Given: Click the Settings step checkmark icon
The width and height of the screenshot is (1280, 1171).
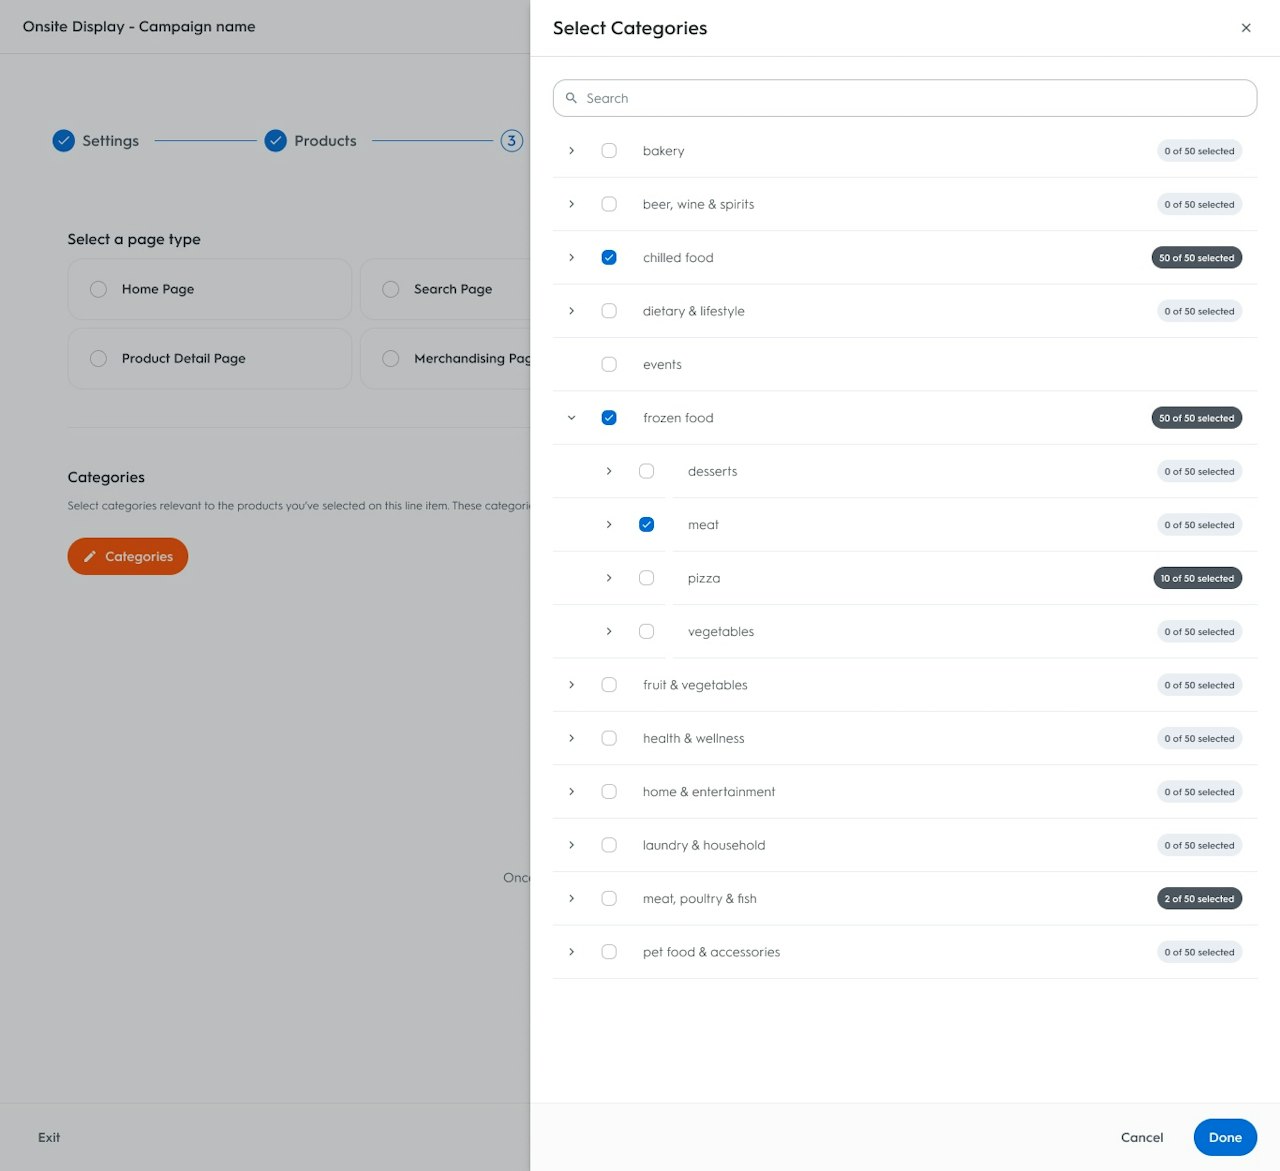Looking at the screenshot, I should 63,141.
